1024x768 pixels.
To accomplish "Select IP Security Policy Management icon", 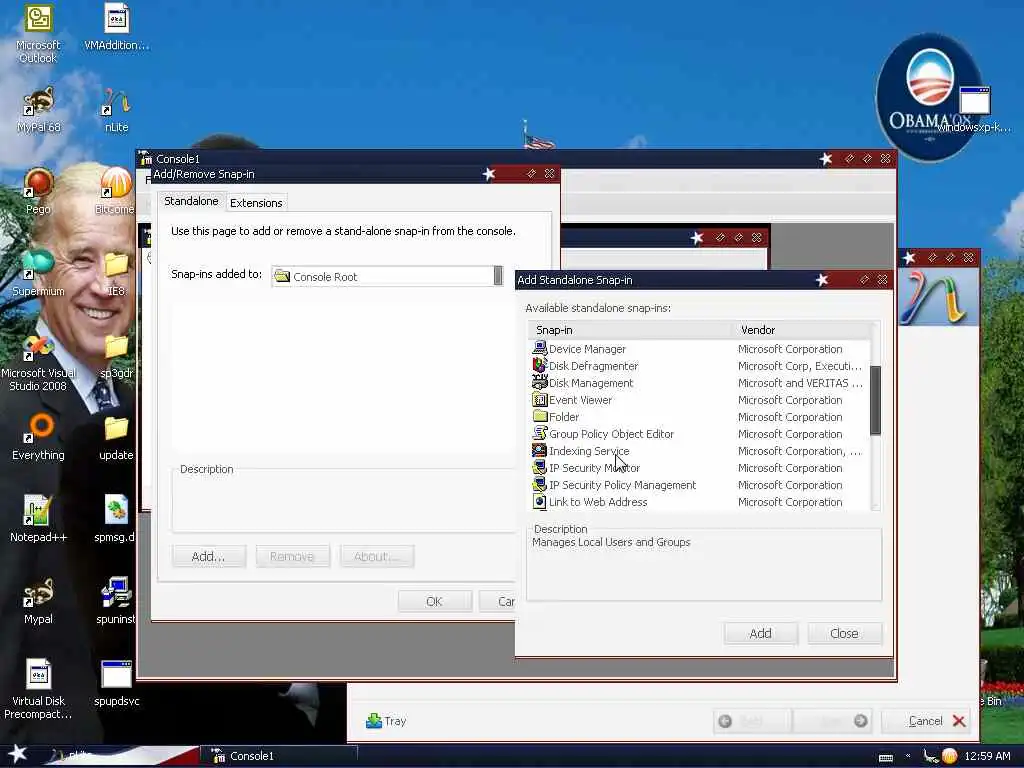I will coord(539,485).
